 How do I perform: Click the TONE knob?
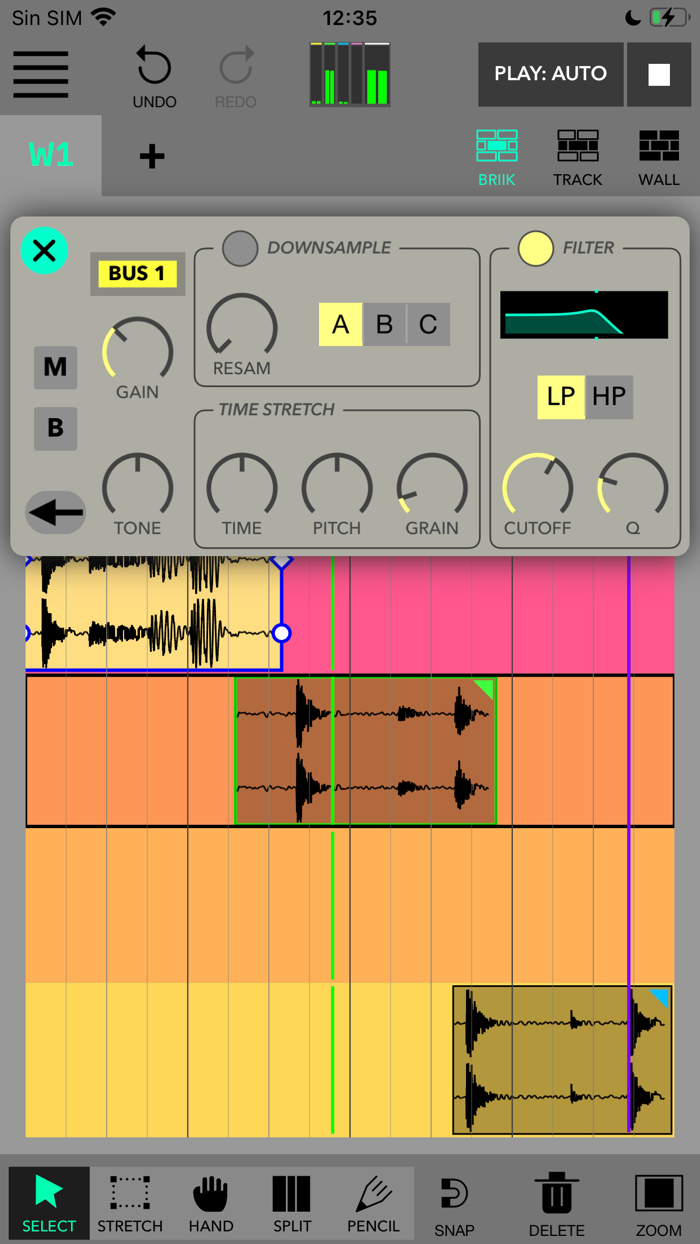[x=138, y=487]
